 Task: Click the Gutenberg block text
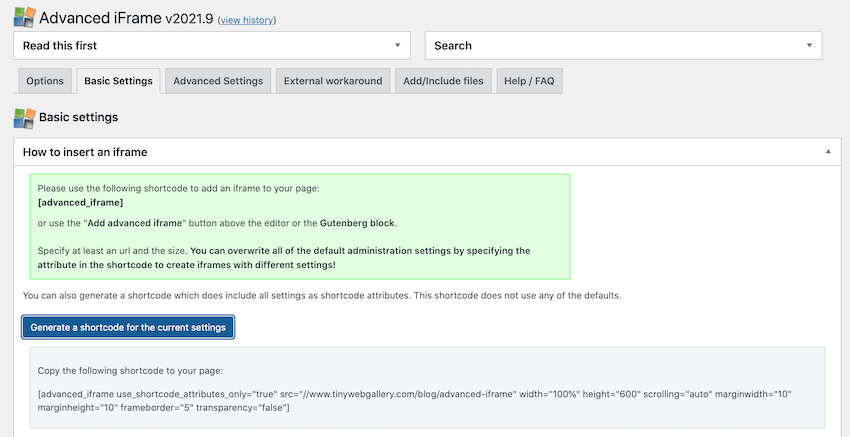coord(357,223)
